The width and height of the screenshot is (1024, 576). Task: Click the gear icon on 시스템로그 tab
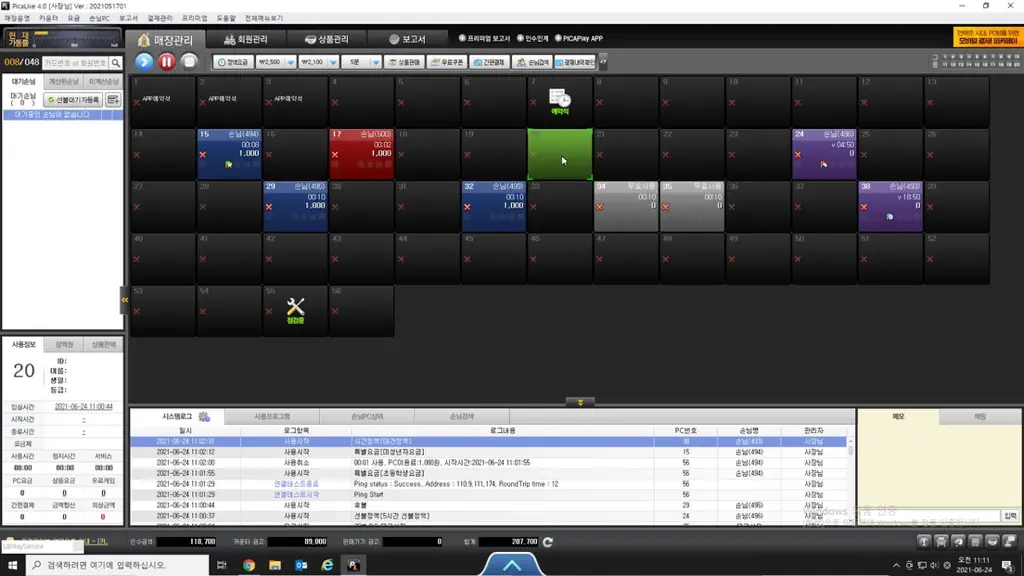point(204,417)
